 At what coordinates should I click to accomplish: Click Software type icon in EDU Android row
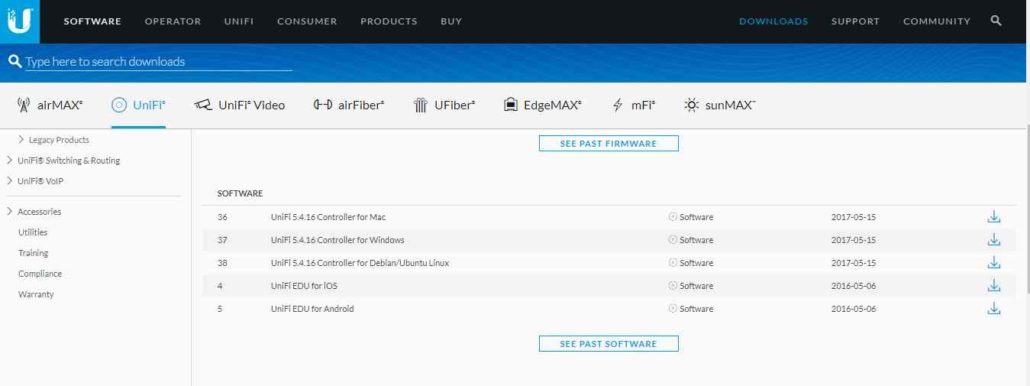(673, 309)
